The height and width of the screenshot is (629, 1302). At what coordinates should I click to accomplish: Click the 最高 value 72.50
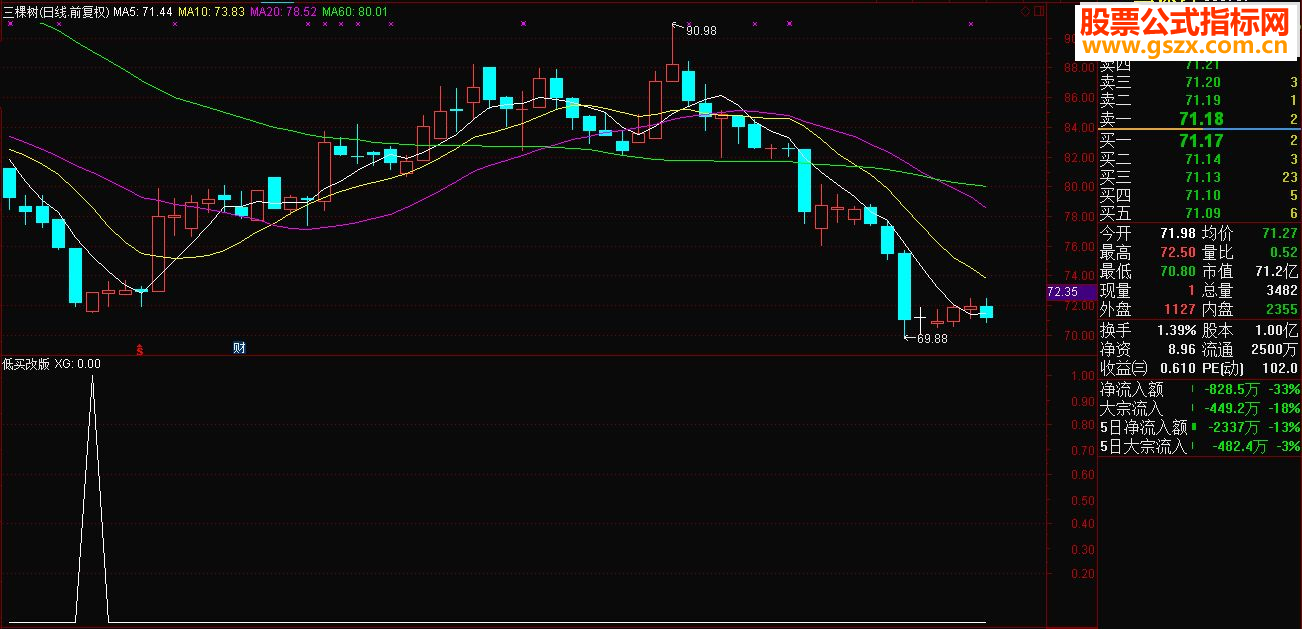pos(1177,253)
